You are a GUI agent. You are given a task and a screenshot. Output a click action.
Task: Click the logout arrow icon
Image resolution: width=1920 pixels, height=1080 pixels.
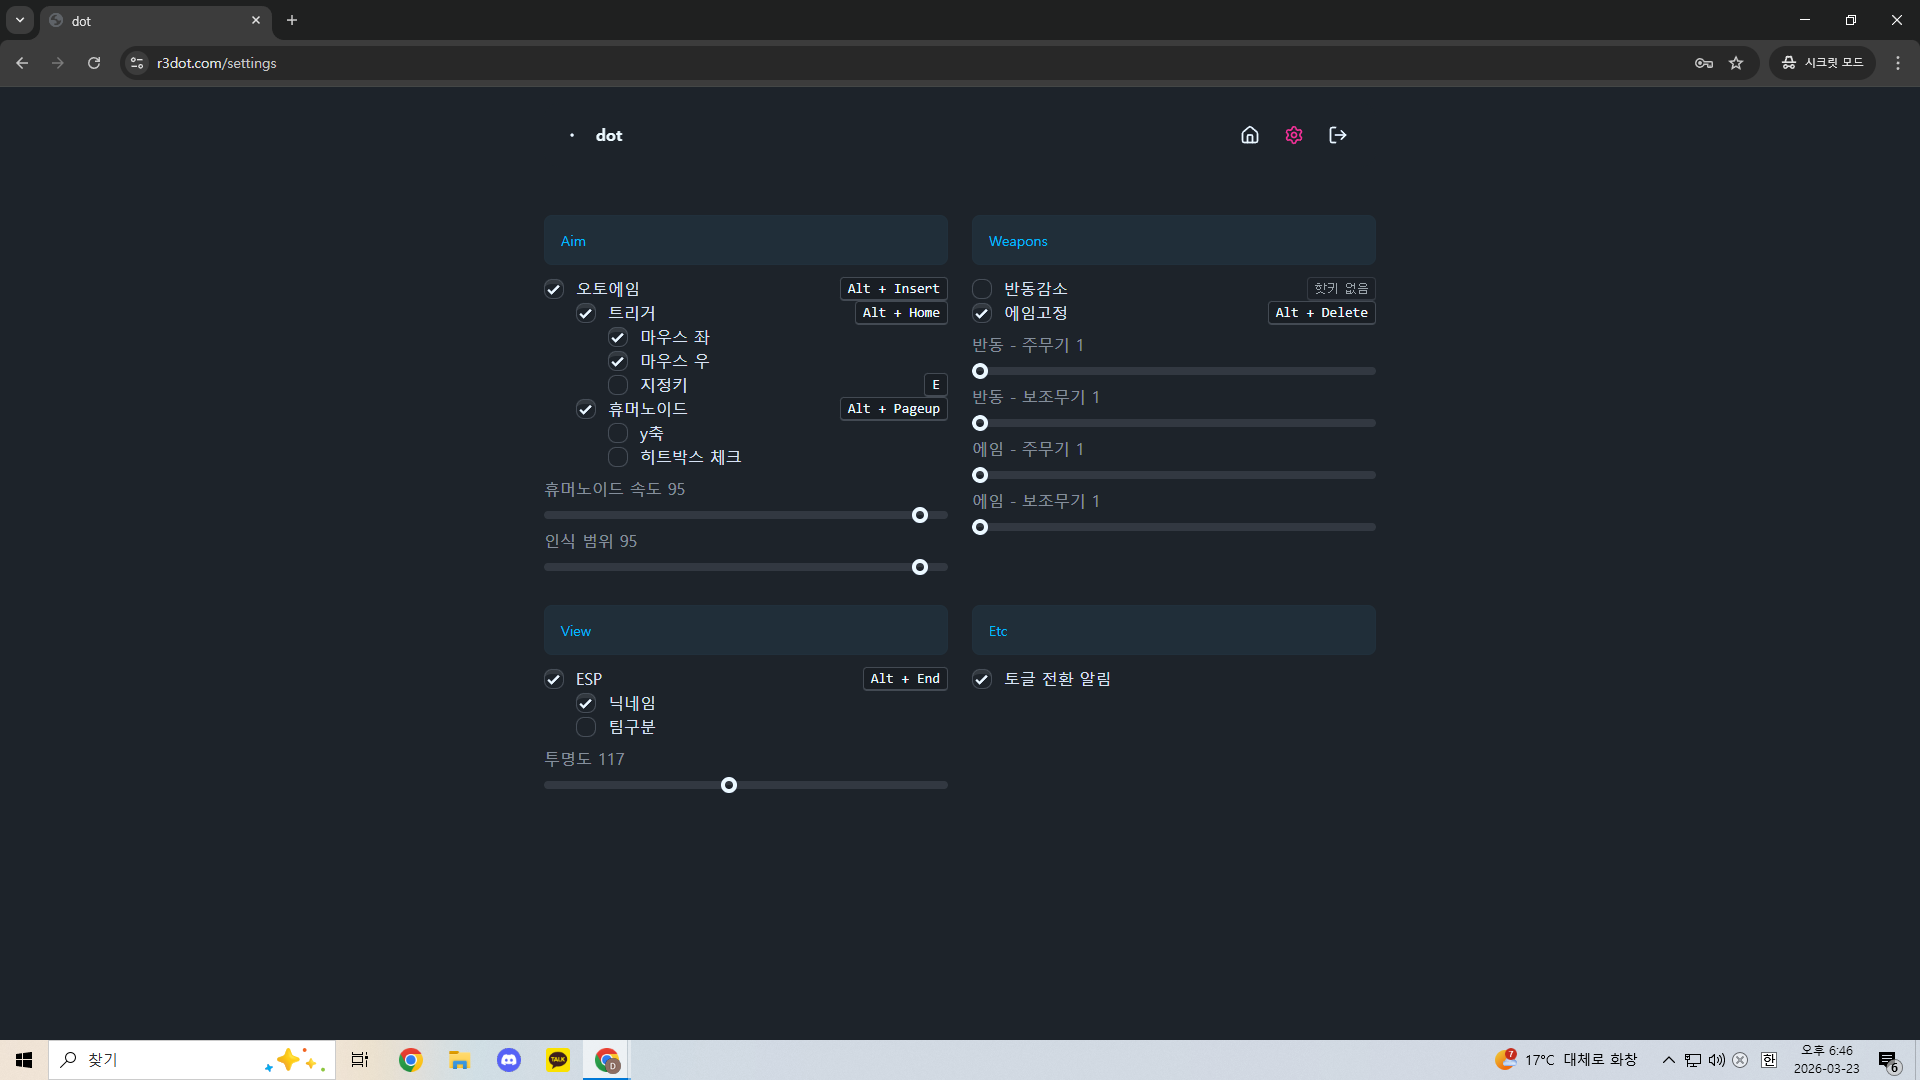tap(1337, 135)
